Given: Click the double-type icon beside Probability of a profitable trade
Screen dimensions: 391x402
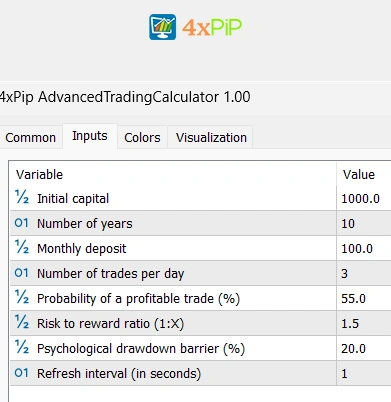Looking at the screenshot, I should click(x=22, y=297).
